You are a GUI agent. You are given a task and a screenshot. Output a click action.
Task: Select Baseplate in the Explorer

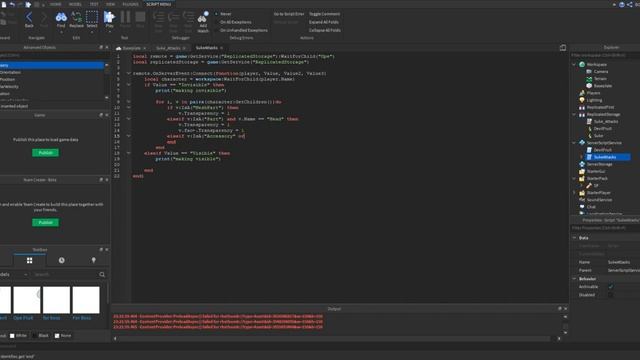point(602,86)
